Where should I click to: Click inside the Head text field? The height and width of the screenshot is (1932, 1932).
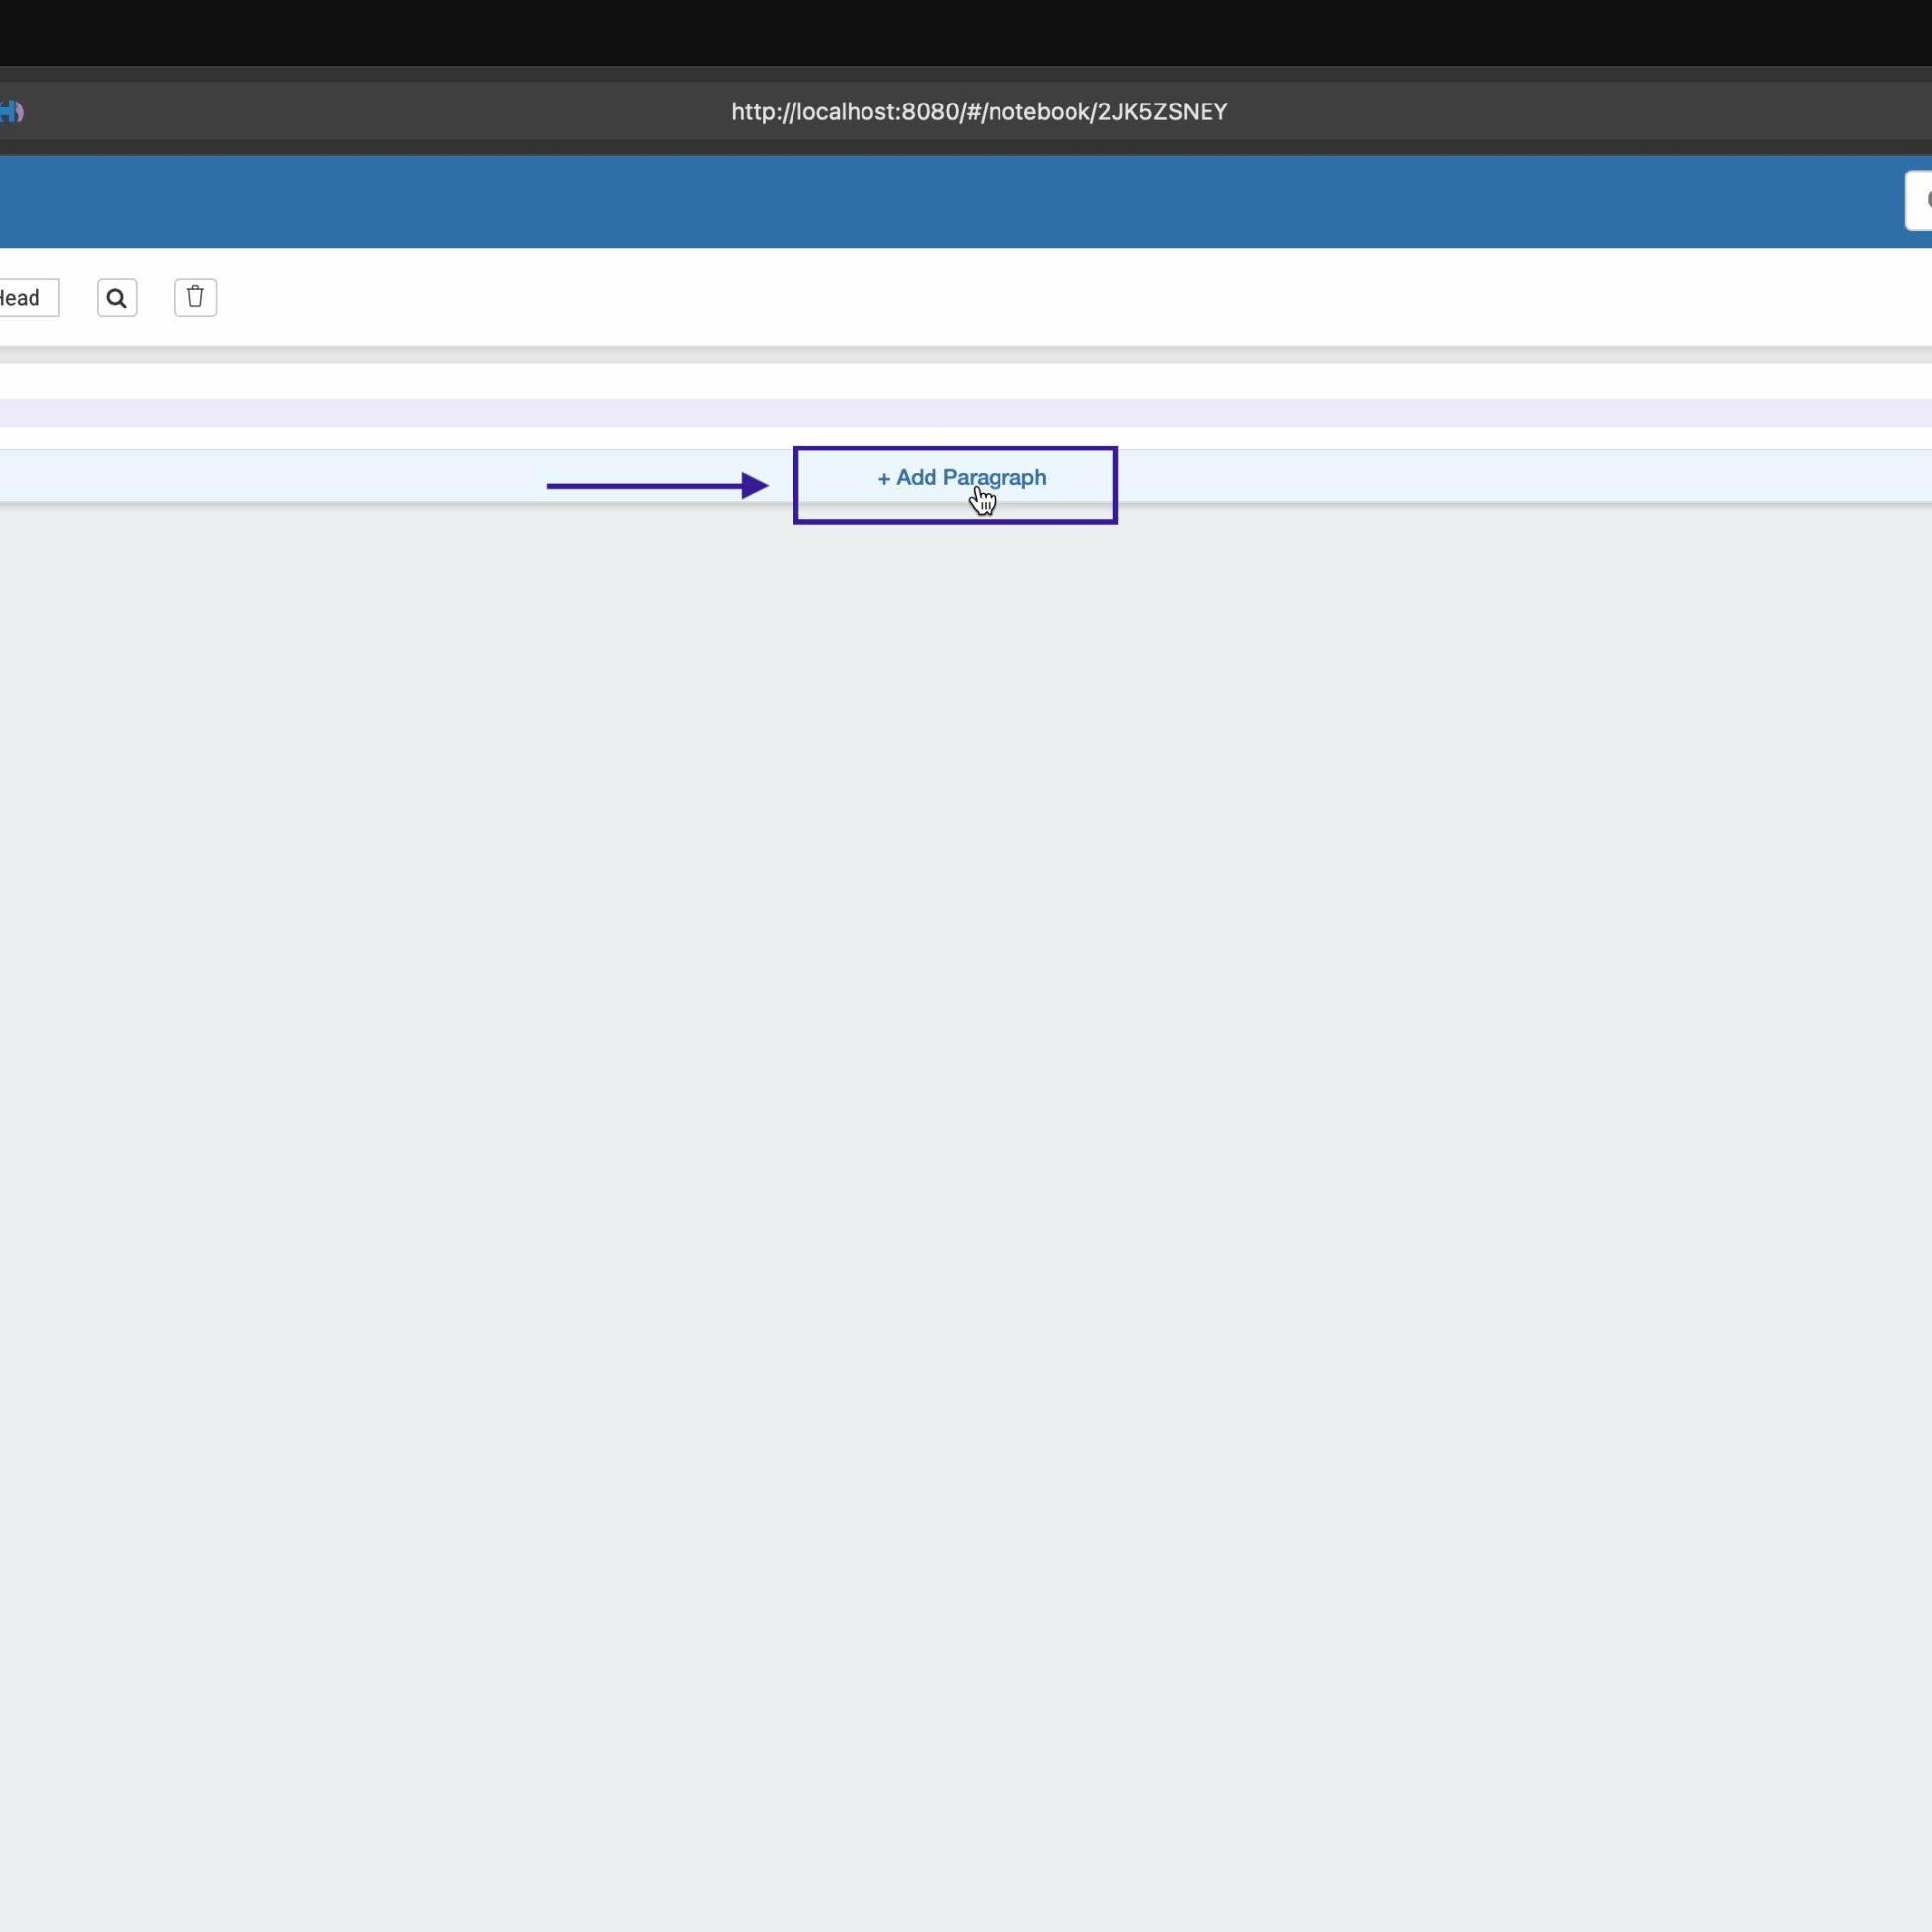[25, 297]
